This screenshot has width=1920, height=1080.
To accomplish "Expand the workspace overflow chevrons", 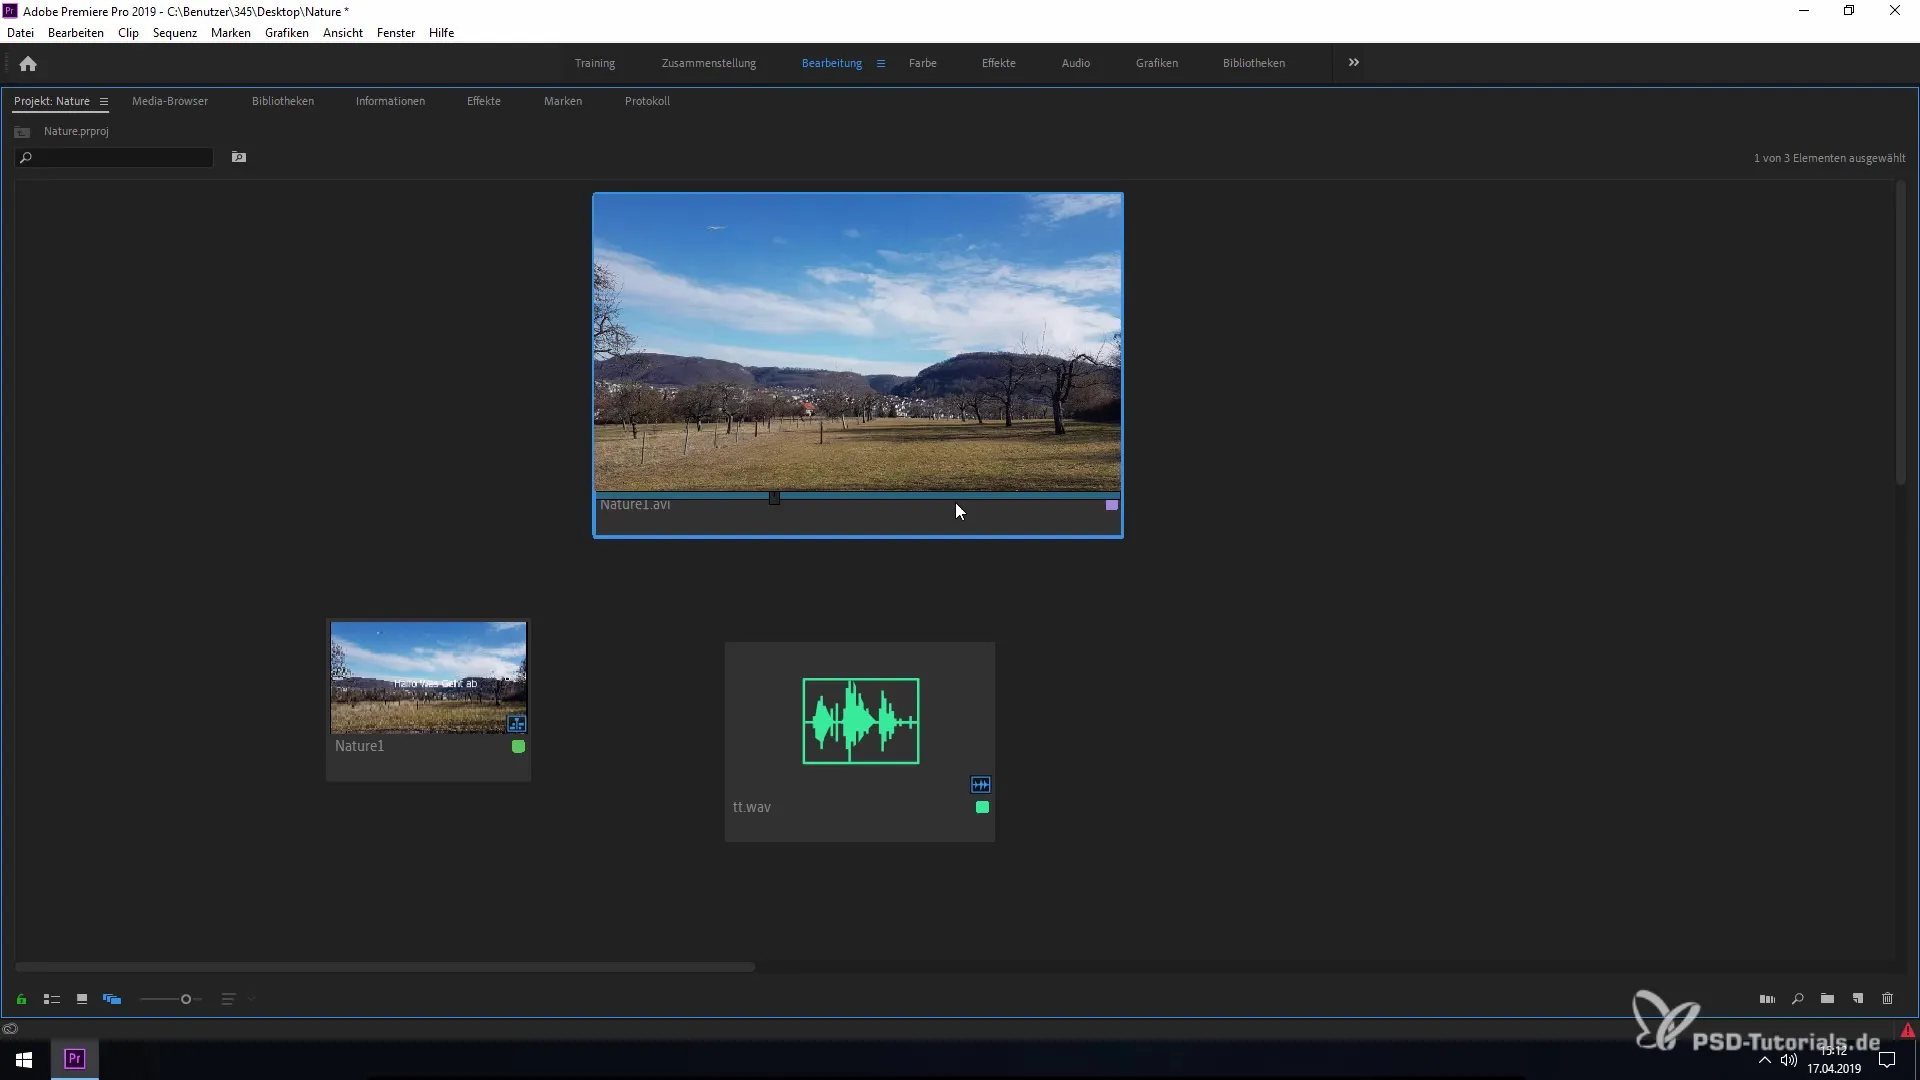I will click(1354, 62).
